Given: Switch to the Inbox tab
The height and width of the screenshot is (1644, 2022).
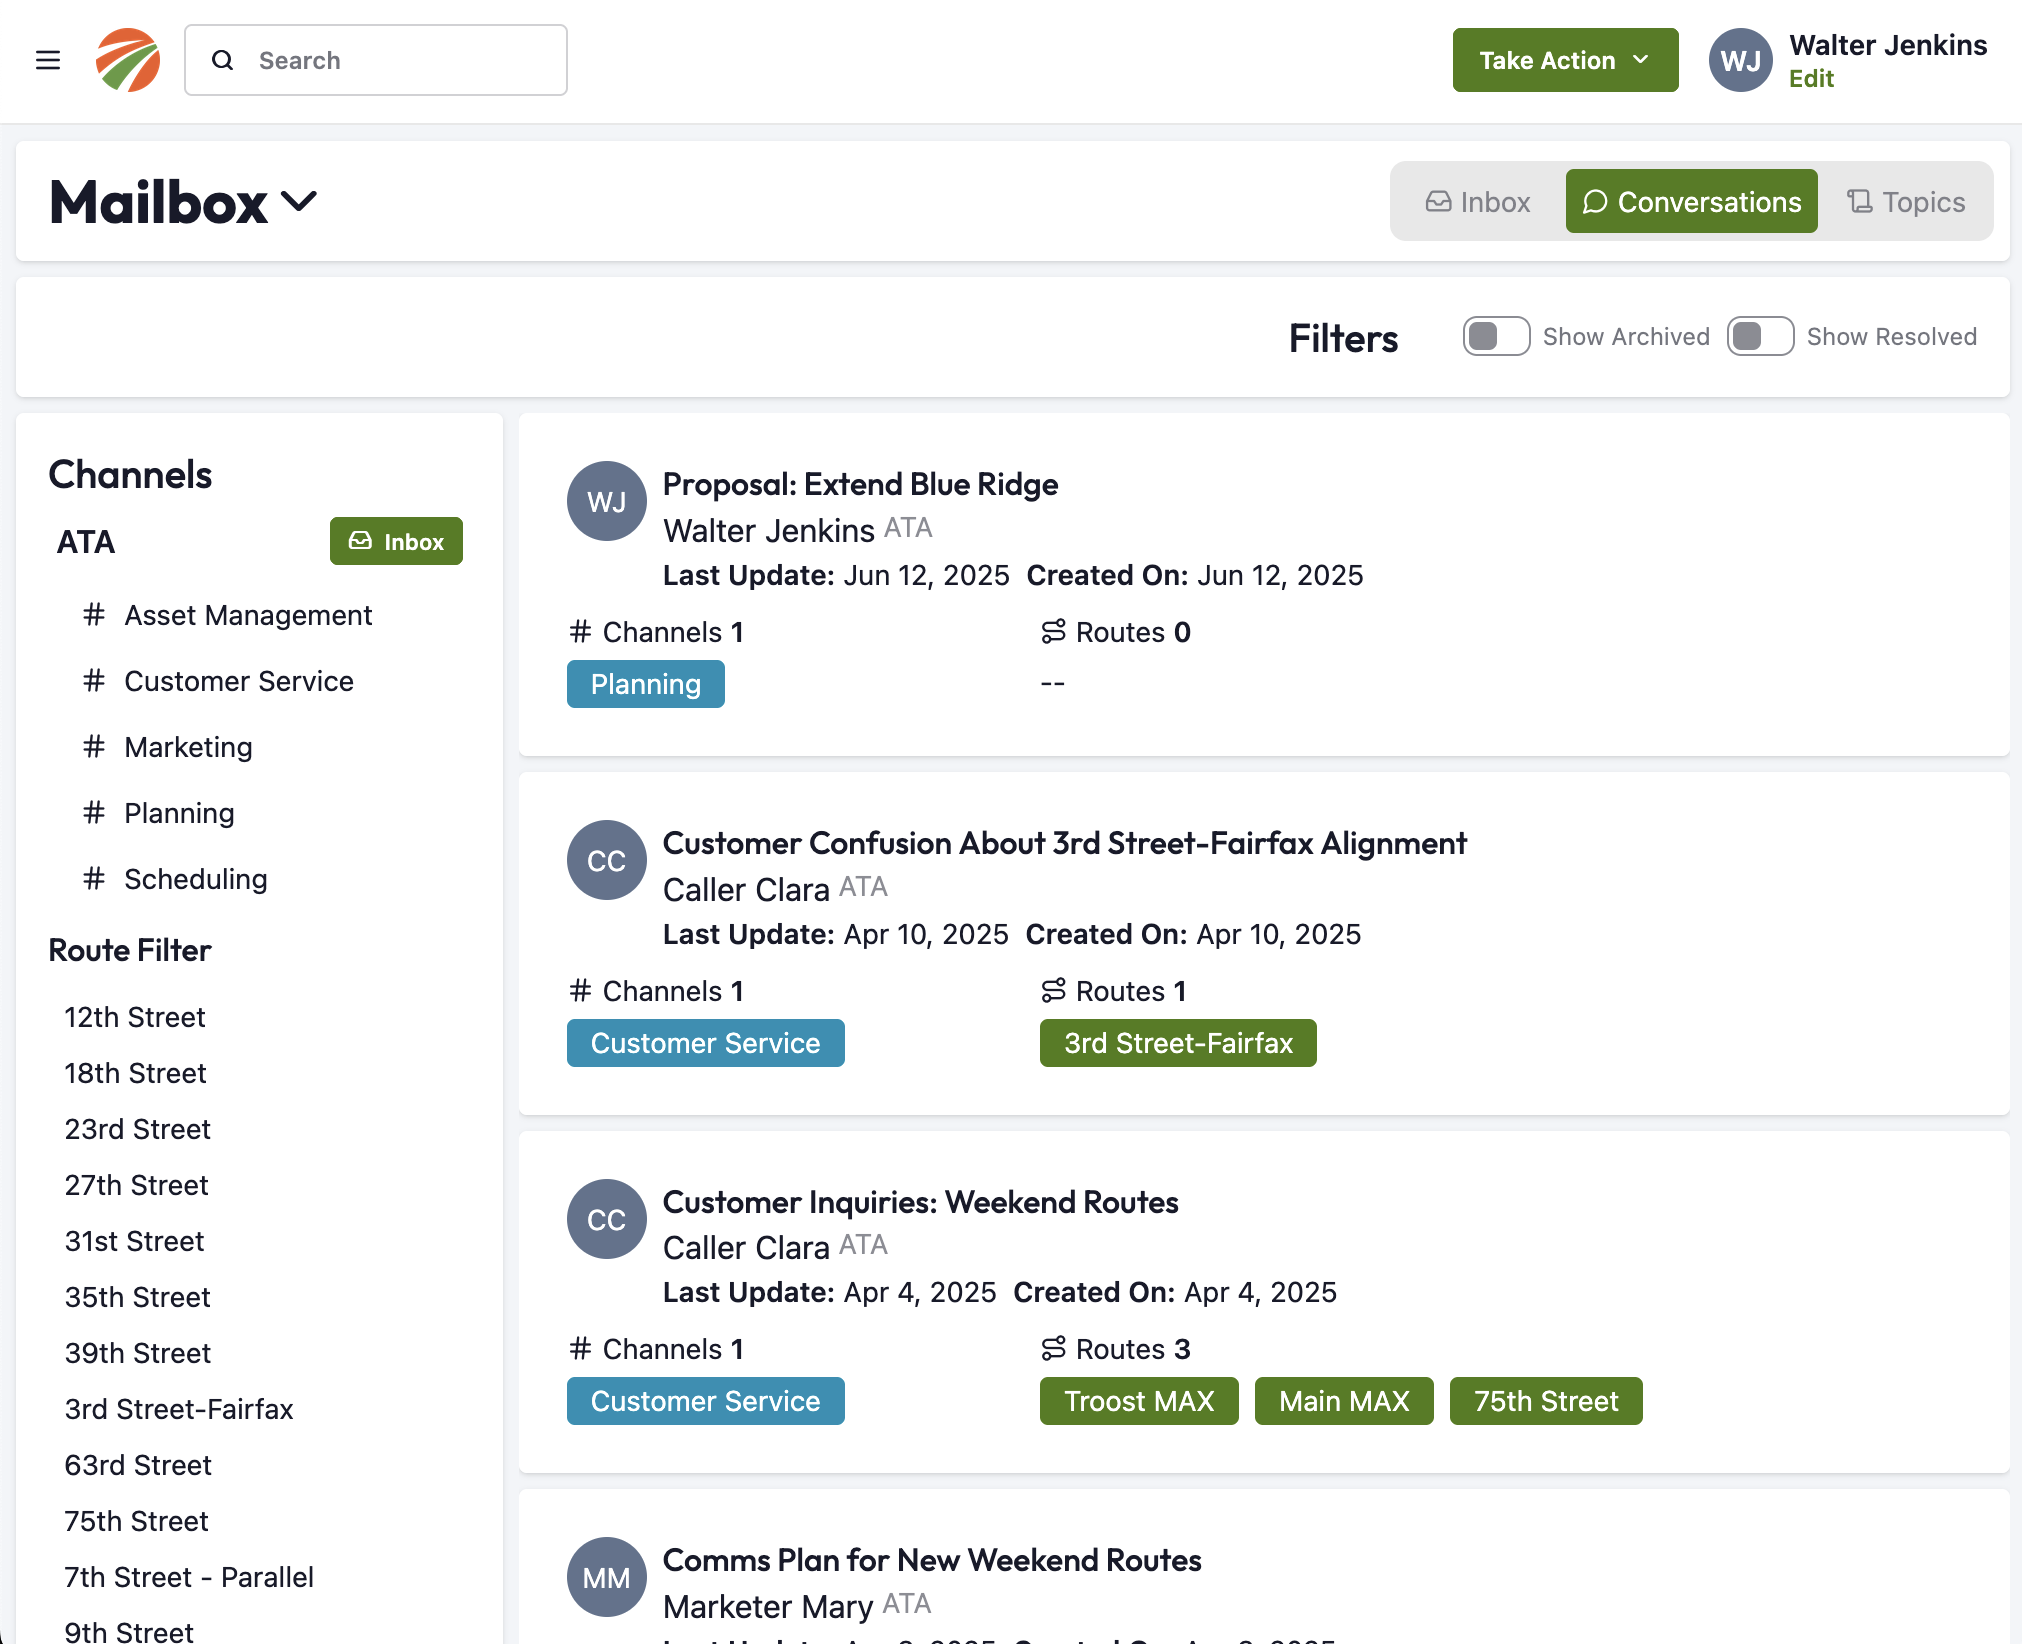Looking at the screenshot, I should [1477, 201].
